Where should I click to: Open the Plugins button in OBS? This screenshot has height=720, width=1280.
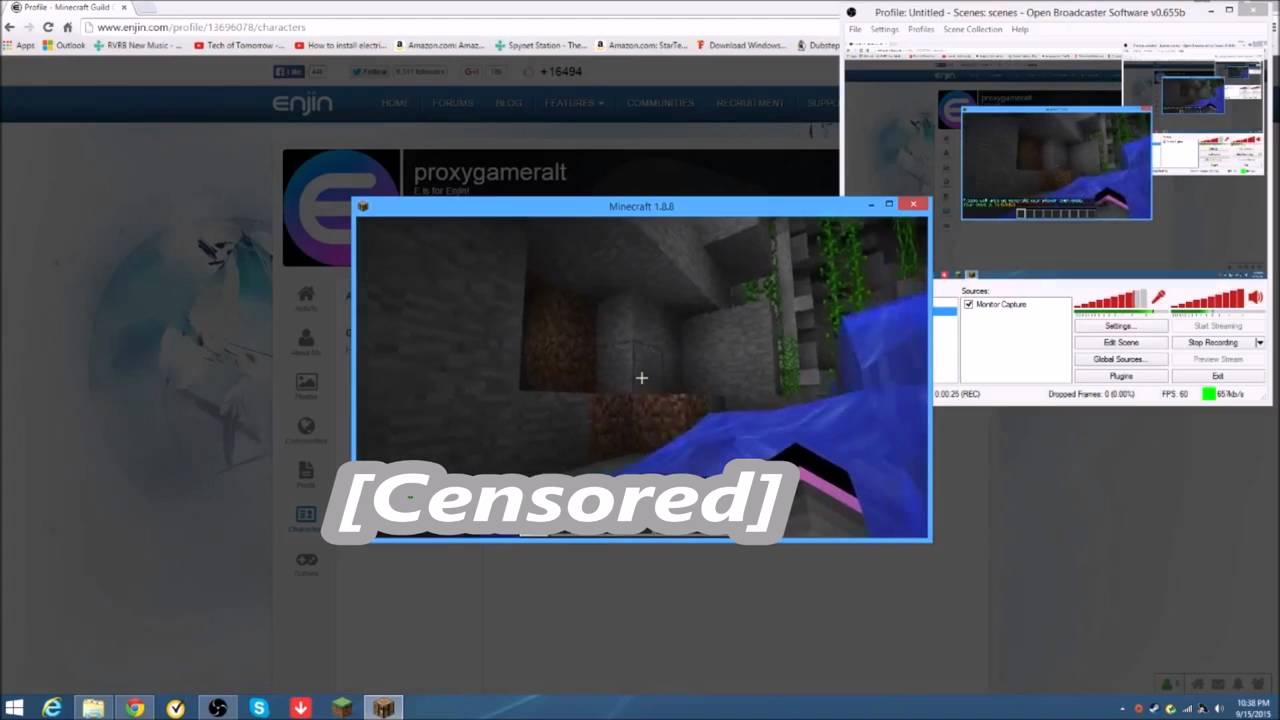click(x=1120, y=376)
